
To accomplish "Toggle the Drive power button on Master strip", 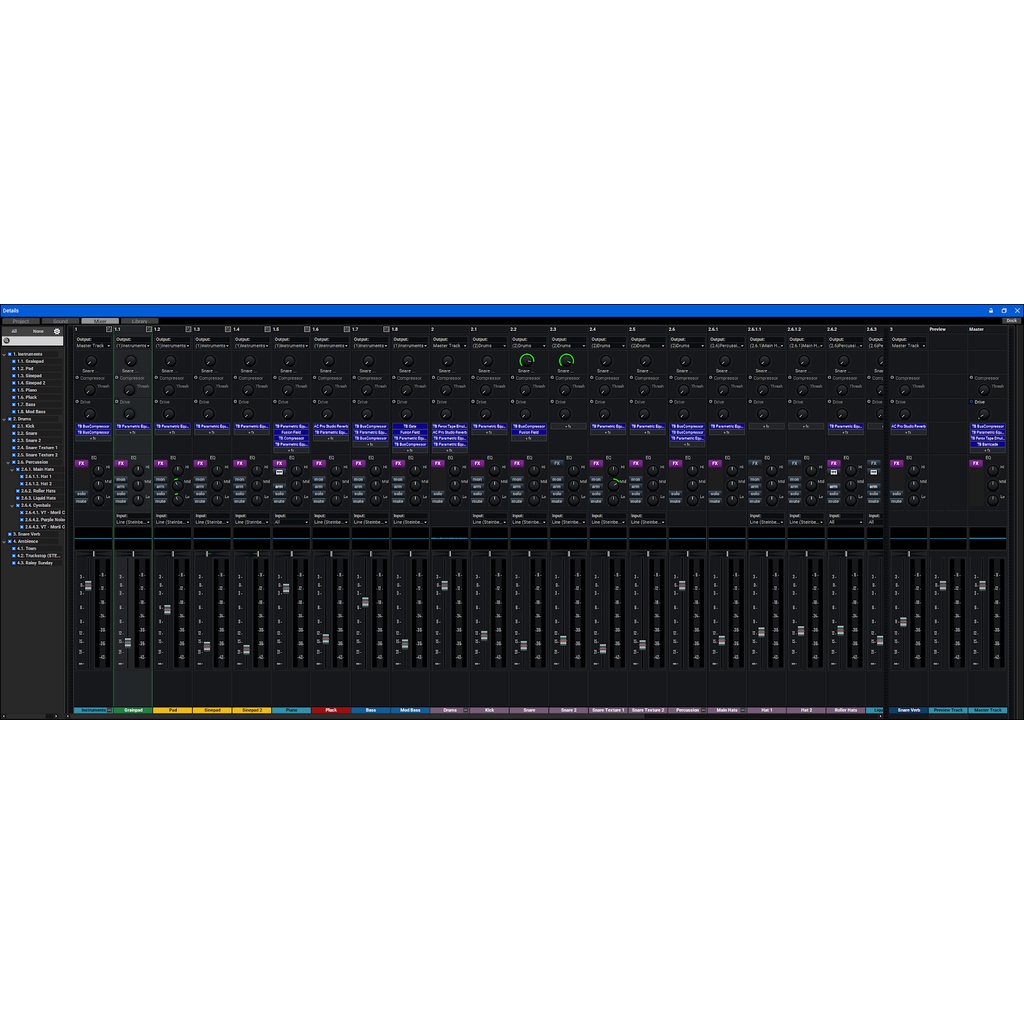I will [972, 402].
